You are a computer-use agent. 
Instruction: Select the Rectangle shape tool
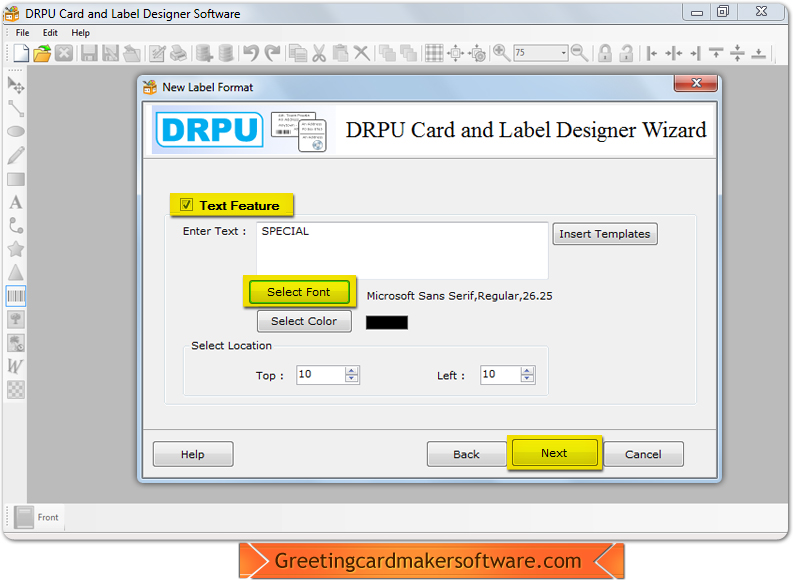click(16, 180)
